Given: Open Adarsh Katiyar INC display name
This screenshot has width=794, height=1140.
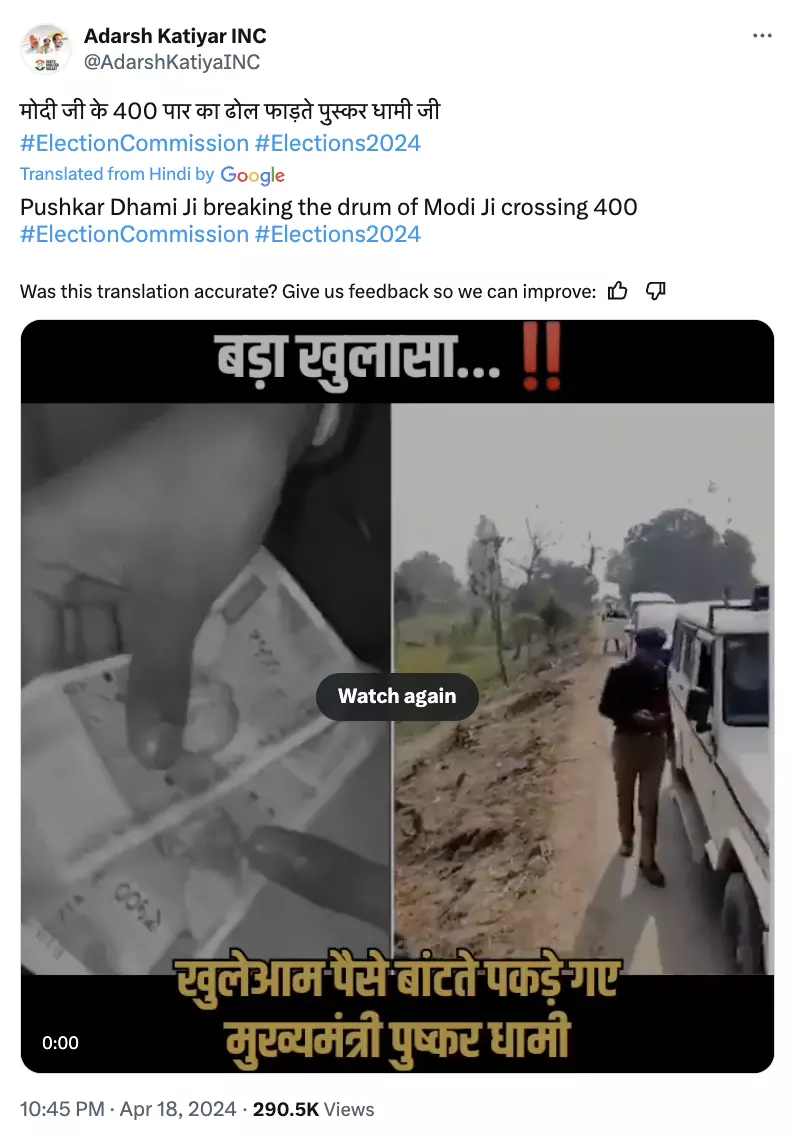Looking at the screenshot, I should (x=175, y=36).
